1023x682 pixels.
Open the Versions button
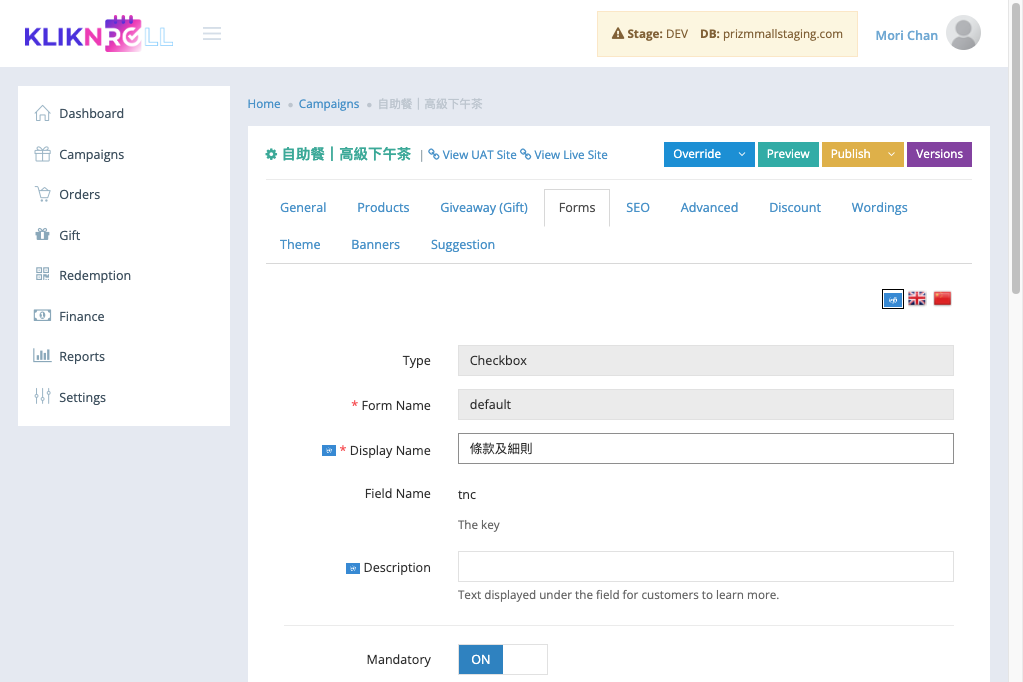(939, 154)
